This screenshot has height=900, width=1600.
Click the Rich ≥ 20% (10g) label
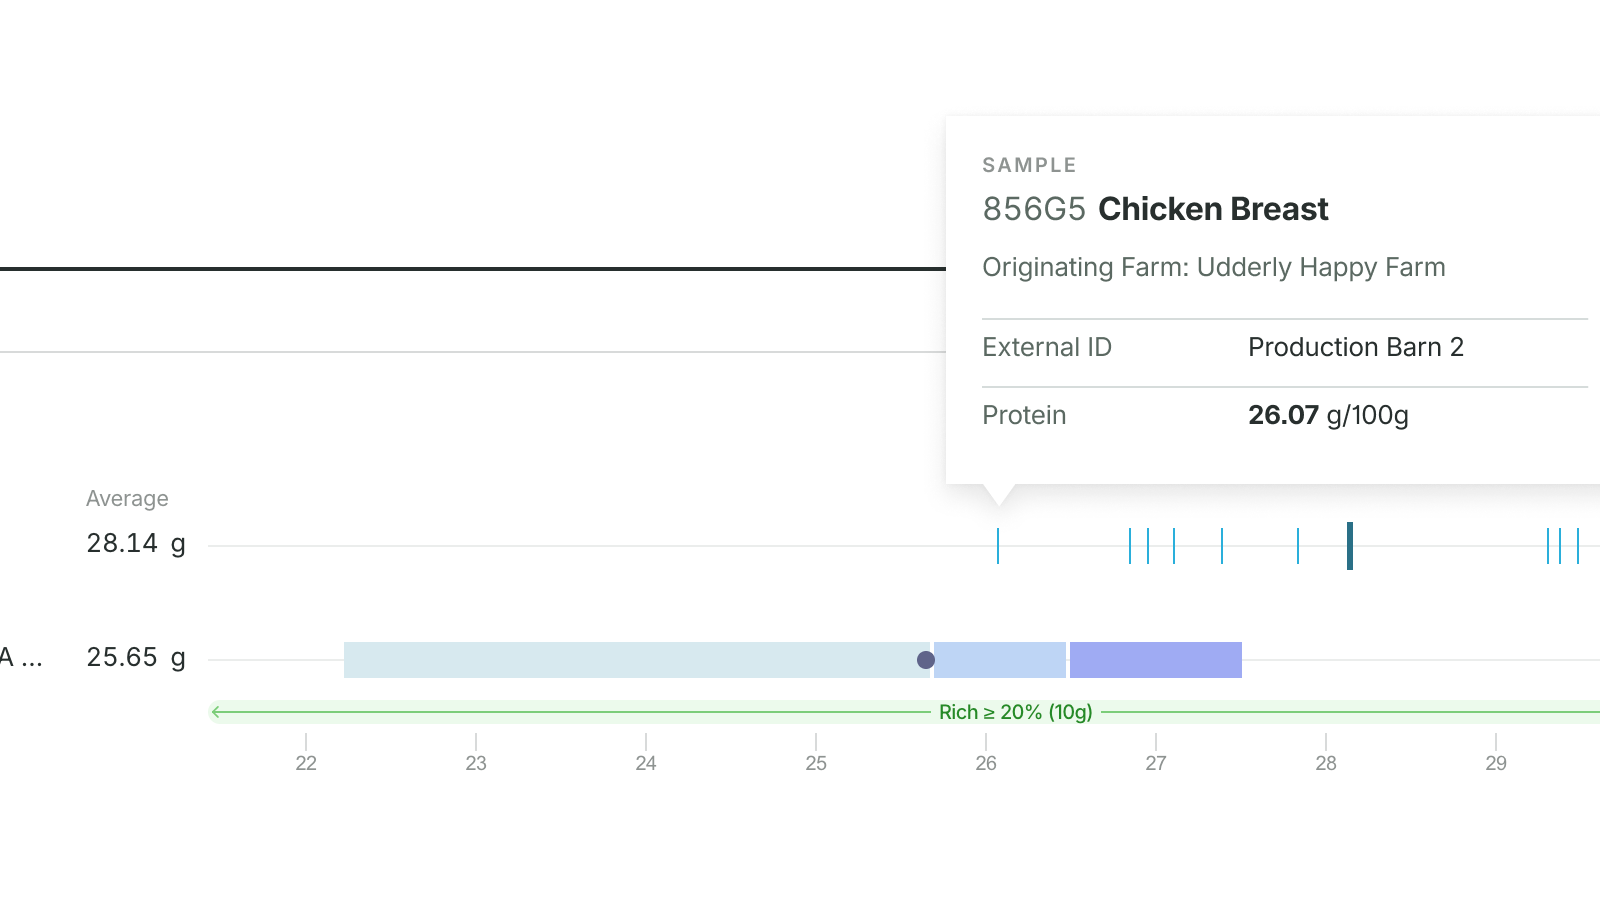[x=1016, y=712]
